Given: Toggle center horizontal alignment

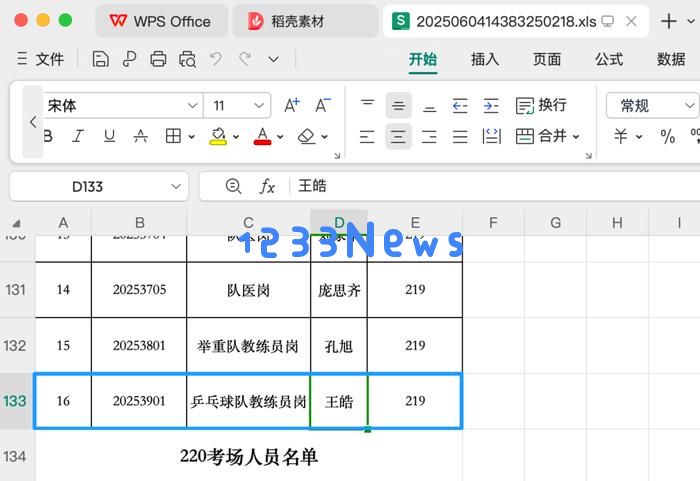Looking at the screenshot, I should coord(398,137).
